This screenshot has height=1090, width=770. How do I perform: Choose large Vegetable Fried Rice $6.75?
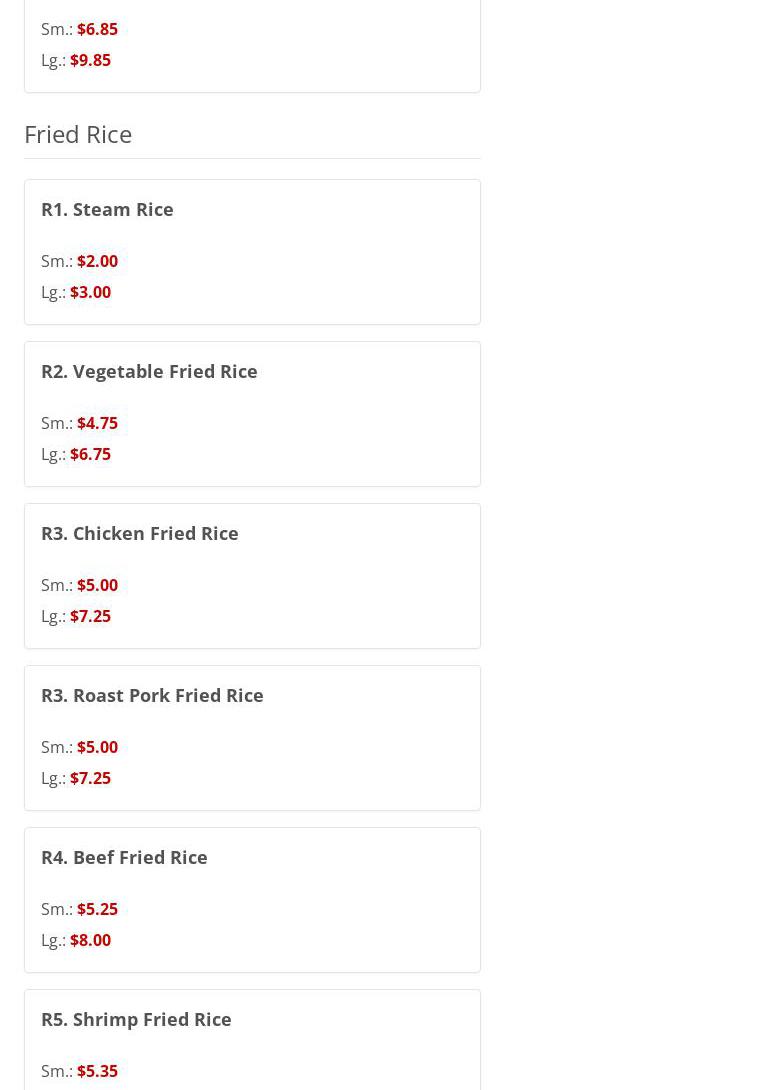coord(90,454)
